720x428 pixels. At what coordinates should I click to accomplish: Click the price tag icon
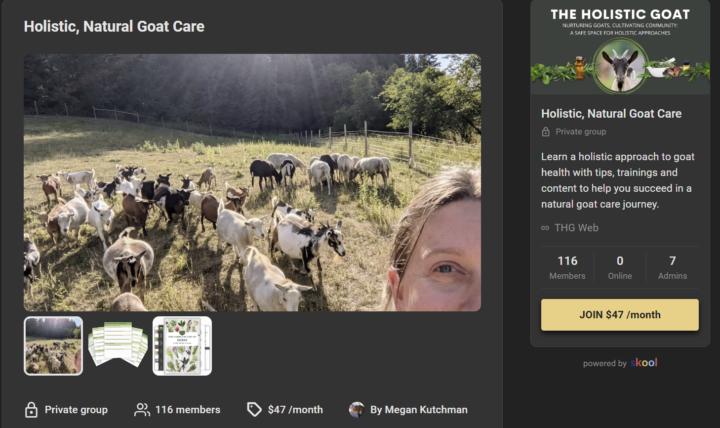(254, 409)
